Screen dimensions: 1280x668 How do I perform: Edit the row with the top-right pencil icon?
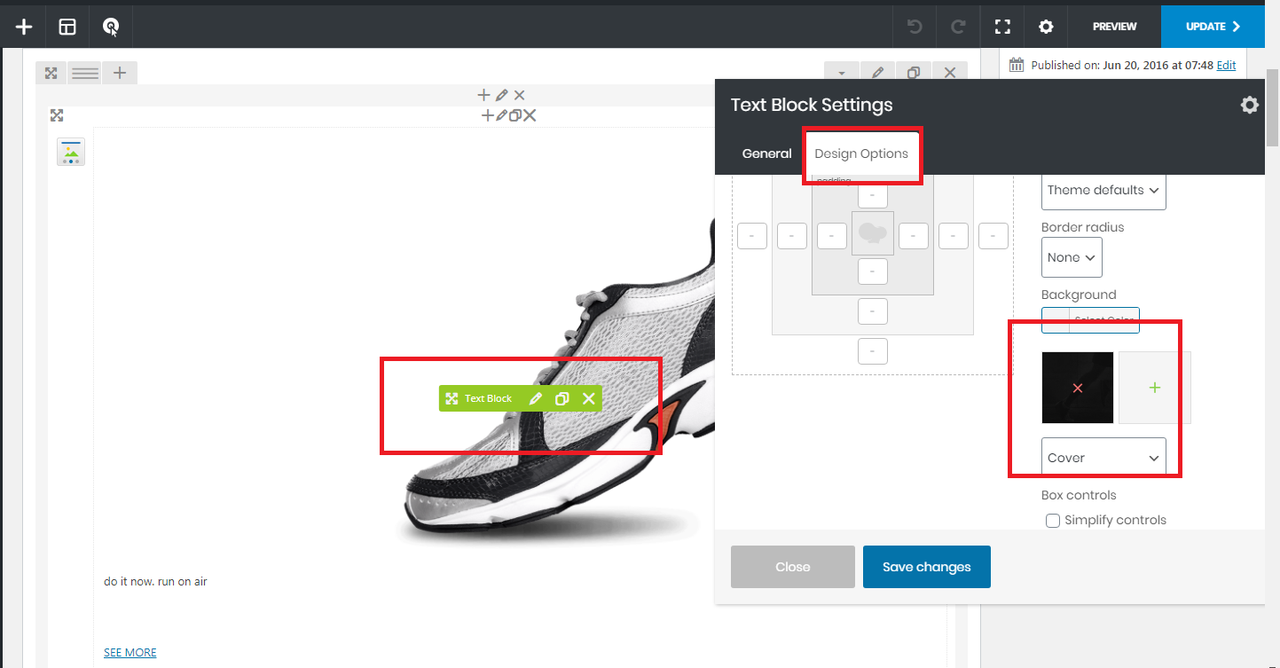tap(877, 73)
